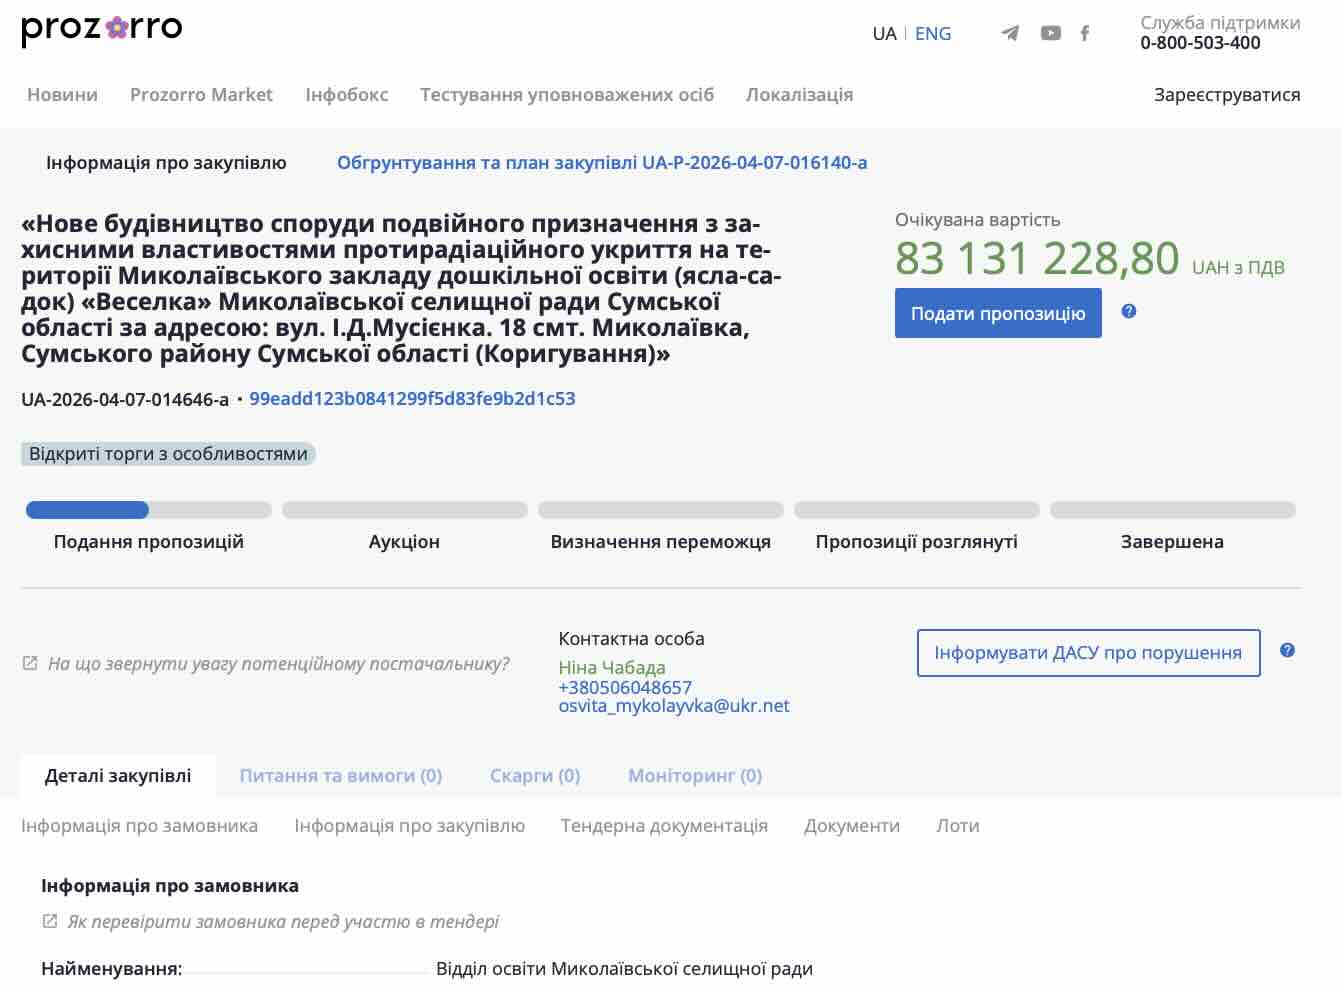Image resolution: width=1342 pixels, height=992 pixels.
Task: Open the YouTube channel icon
Action: (1050, 33)
